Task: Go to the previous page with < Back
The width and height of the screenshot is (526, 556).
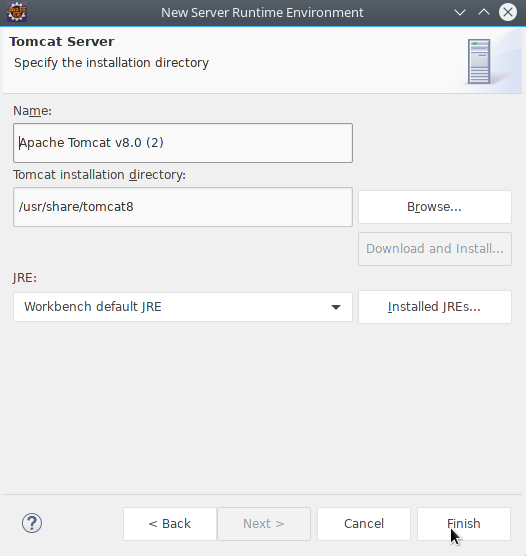Action: pyautogui.click(x=170, y=524)
